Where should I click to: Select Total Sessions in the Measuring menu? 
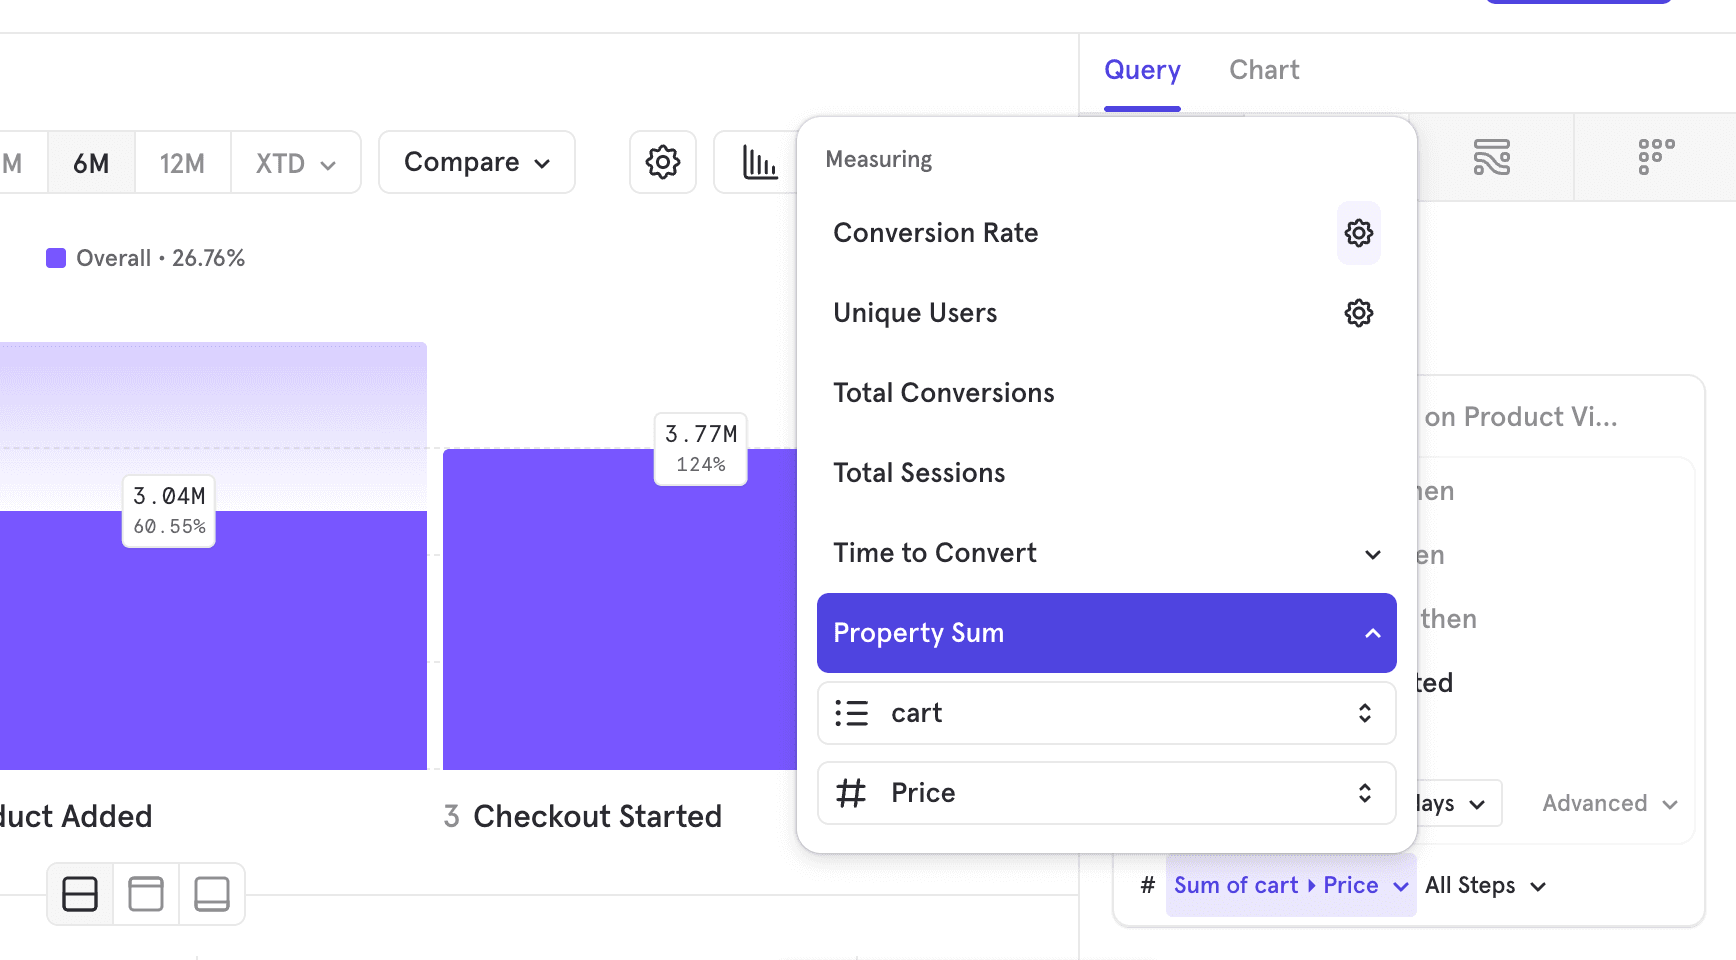point(919,472)
